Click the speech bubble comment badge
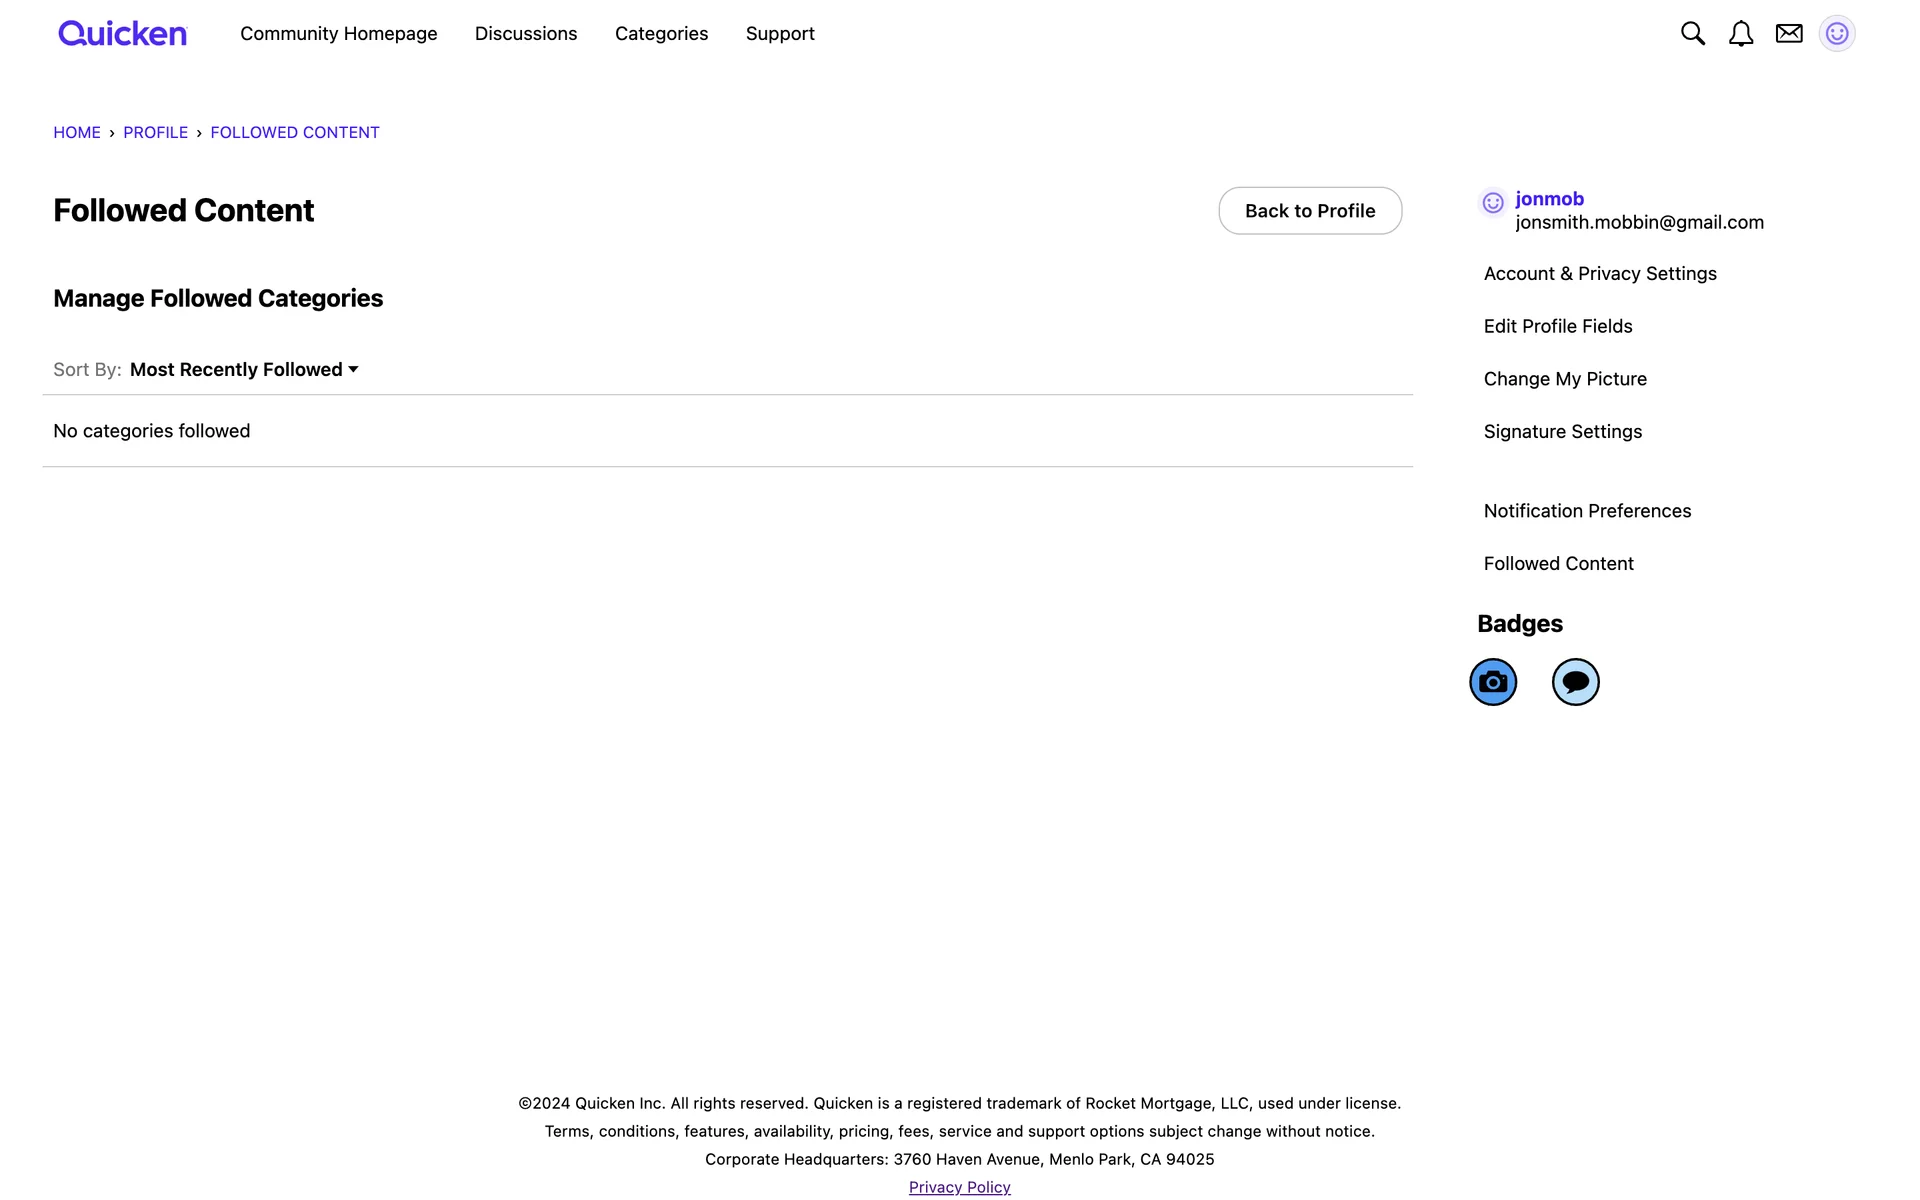Viewport: 1920px width, 1200px height. tap(1575, 682)
